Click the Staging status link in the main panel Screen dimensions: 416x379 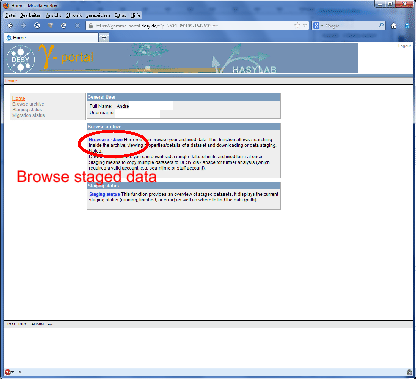[x=104, y=194]
